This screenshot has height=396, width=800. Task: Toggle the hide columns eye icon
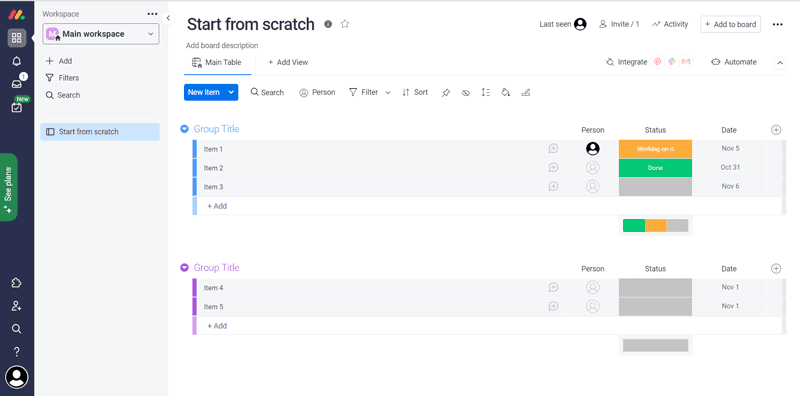coord(466,93)
